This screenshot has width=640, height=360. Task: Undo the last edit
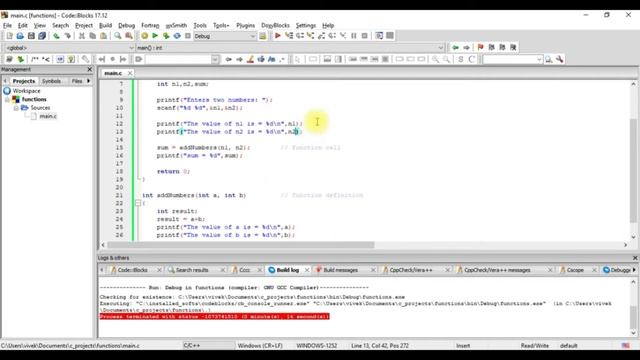pyautogui.click(x=56, y=36)
